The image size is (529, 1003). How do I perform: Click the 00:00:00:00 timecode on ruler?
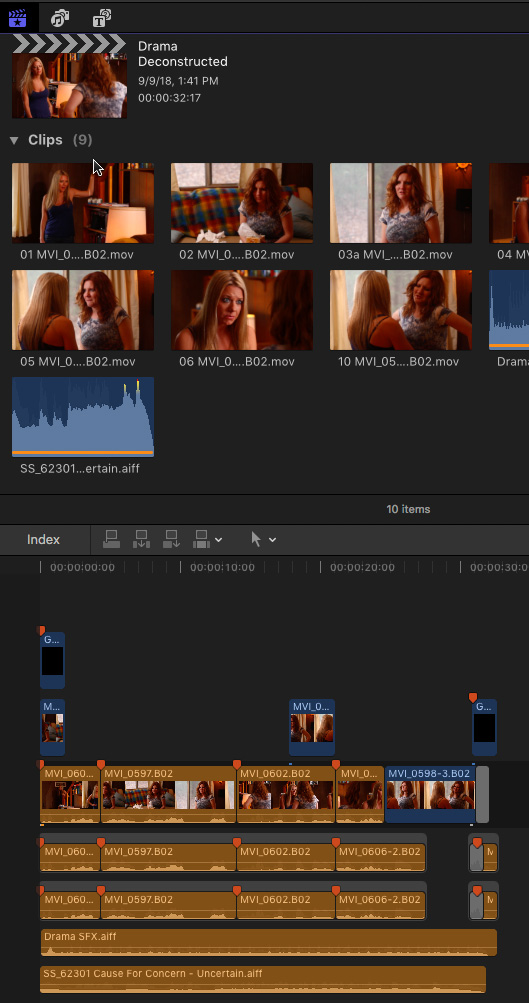83,567
